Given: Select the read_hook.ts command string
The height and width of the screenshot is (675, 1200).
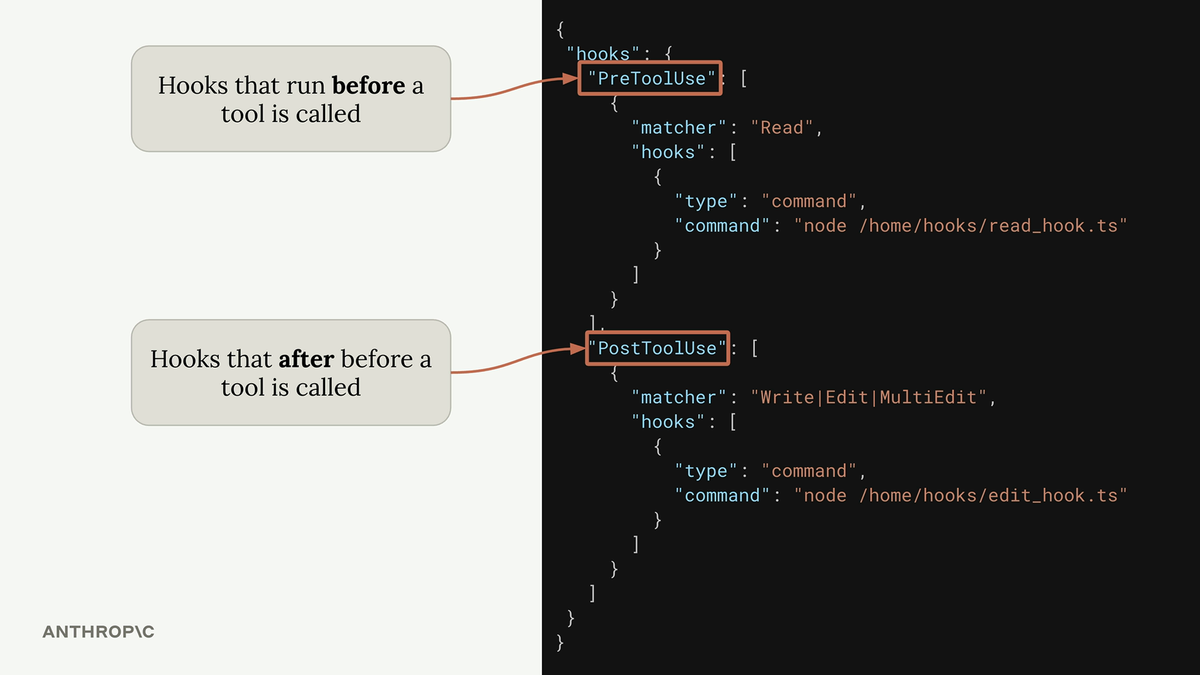Looking at the screenshot, I should 960,226.
